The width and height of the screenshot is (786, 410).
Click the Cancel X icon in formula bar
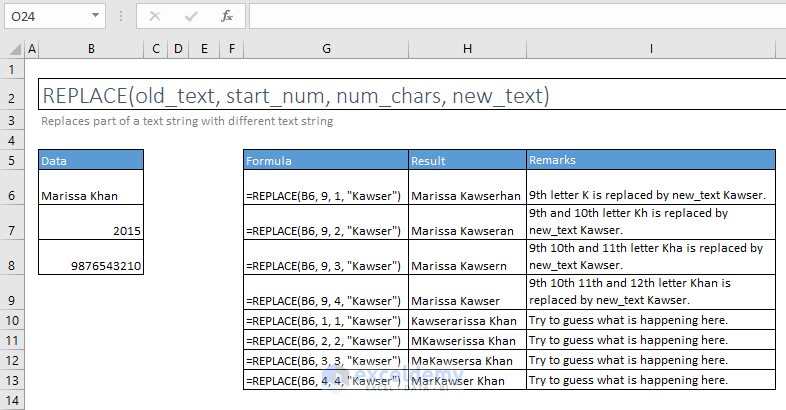pyautogui.click(x=155, y=16)
